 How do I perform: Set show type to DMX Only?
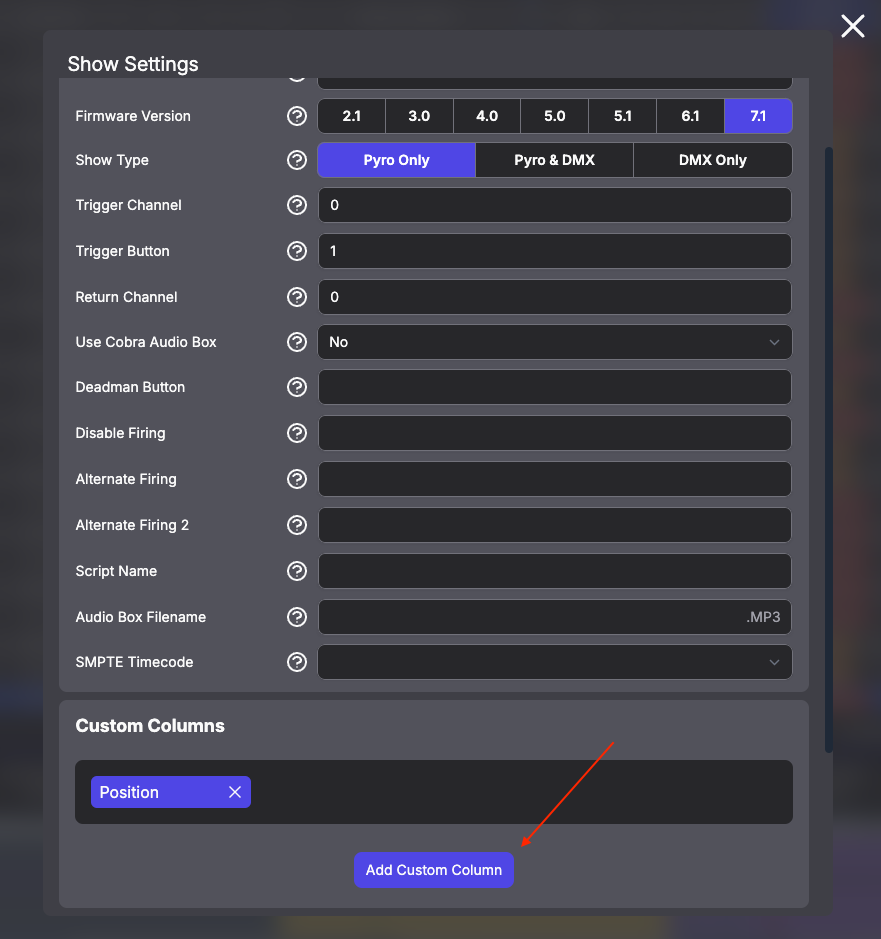pyautogui.click(x=713, y=160)
